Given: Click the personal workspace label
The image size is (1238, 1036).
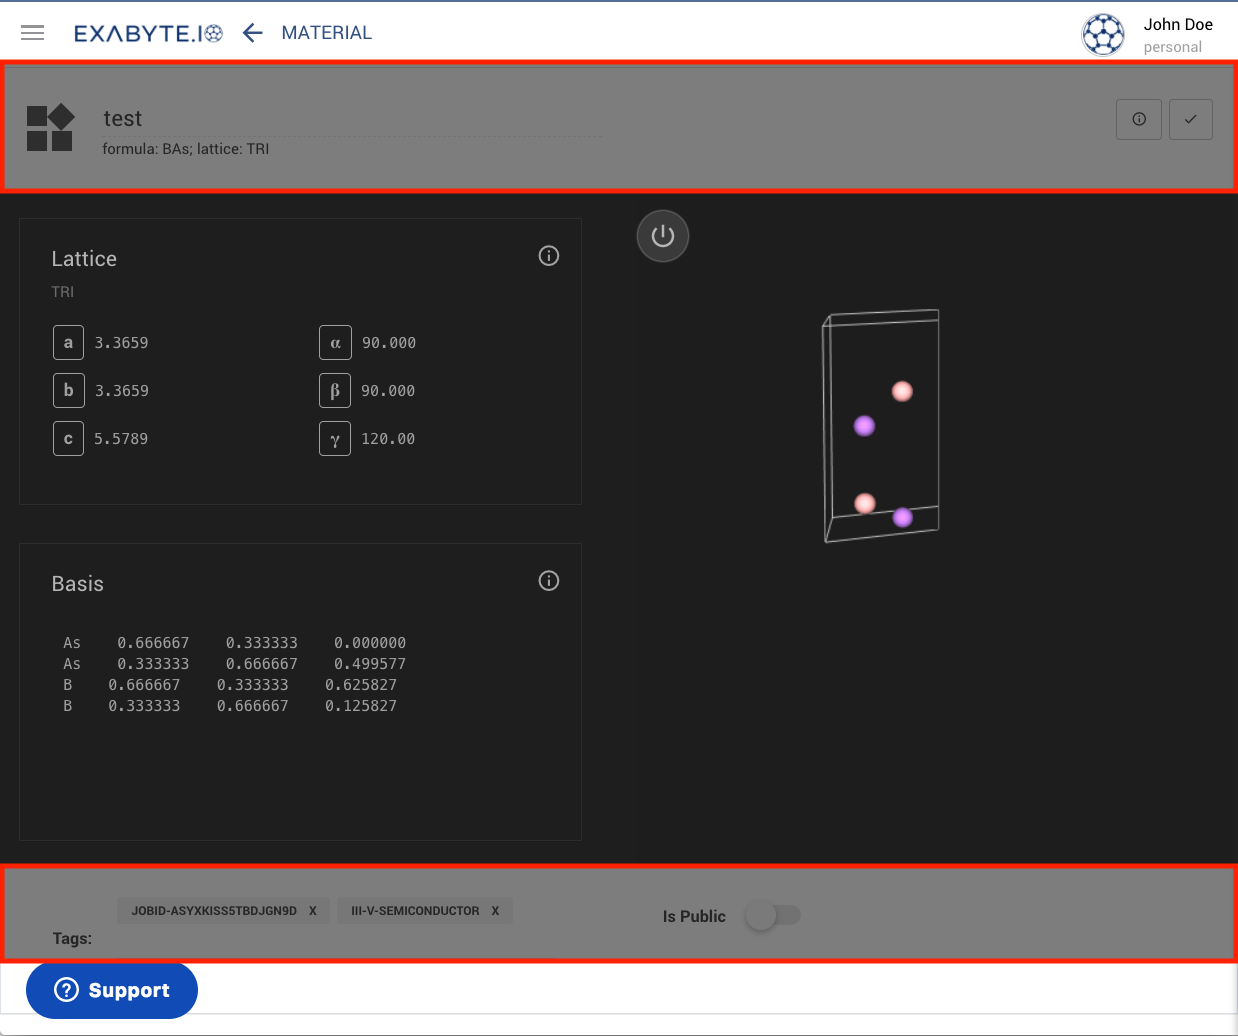Looking at the screenshot, I should click(1172, 46).
